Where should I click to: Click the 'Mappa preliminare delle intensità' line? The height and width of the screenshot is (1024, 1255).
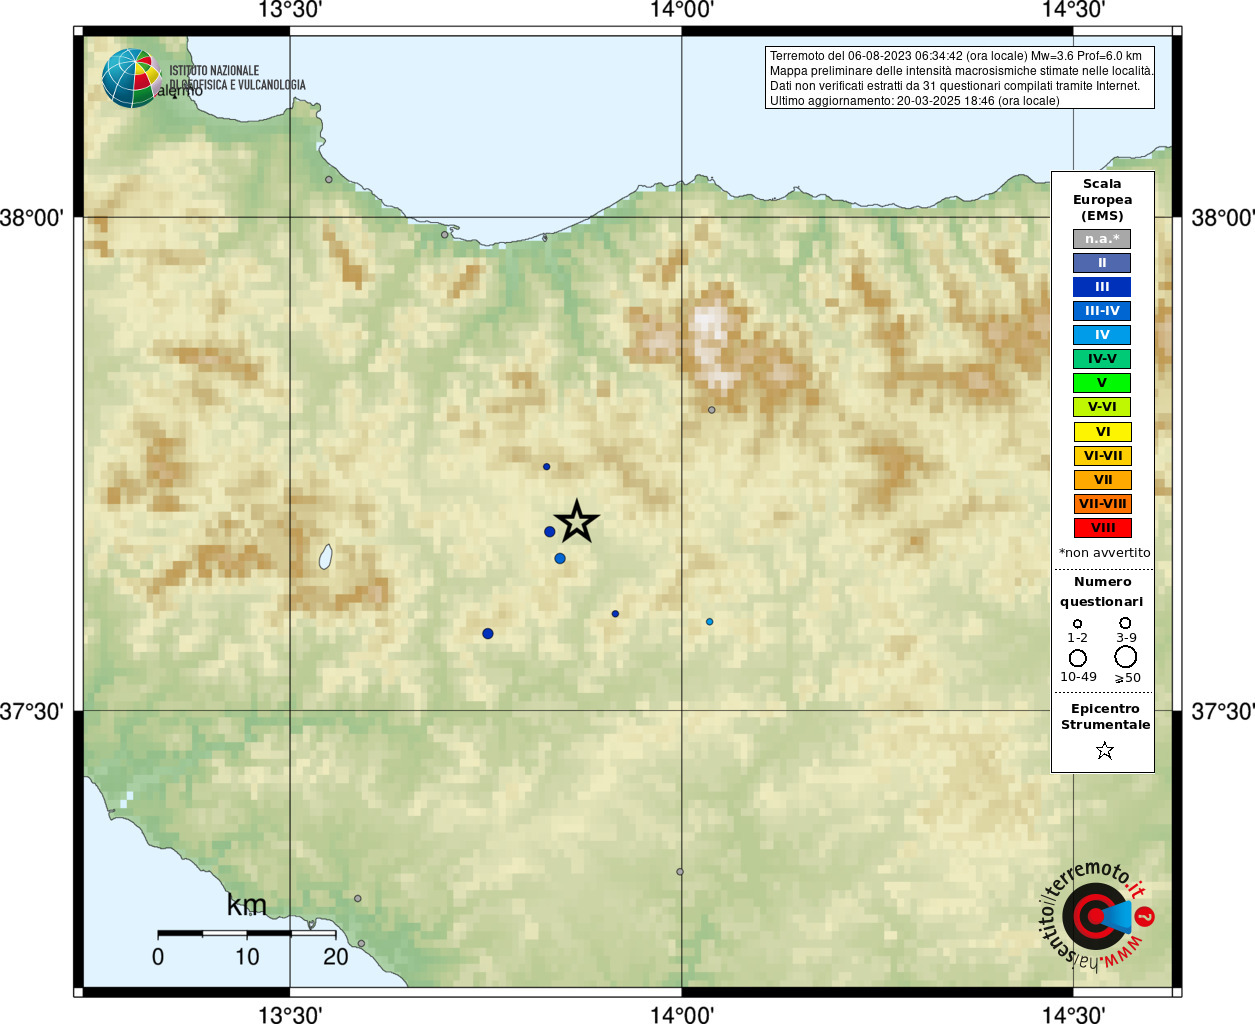961,71
